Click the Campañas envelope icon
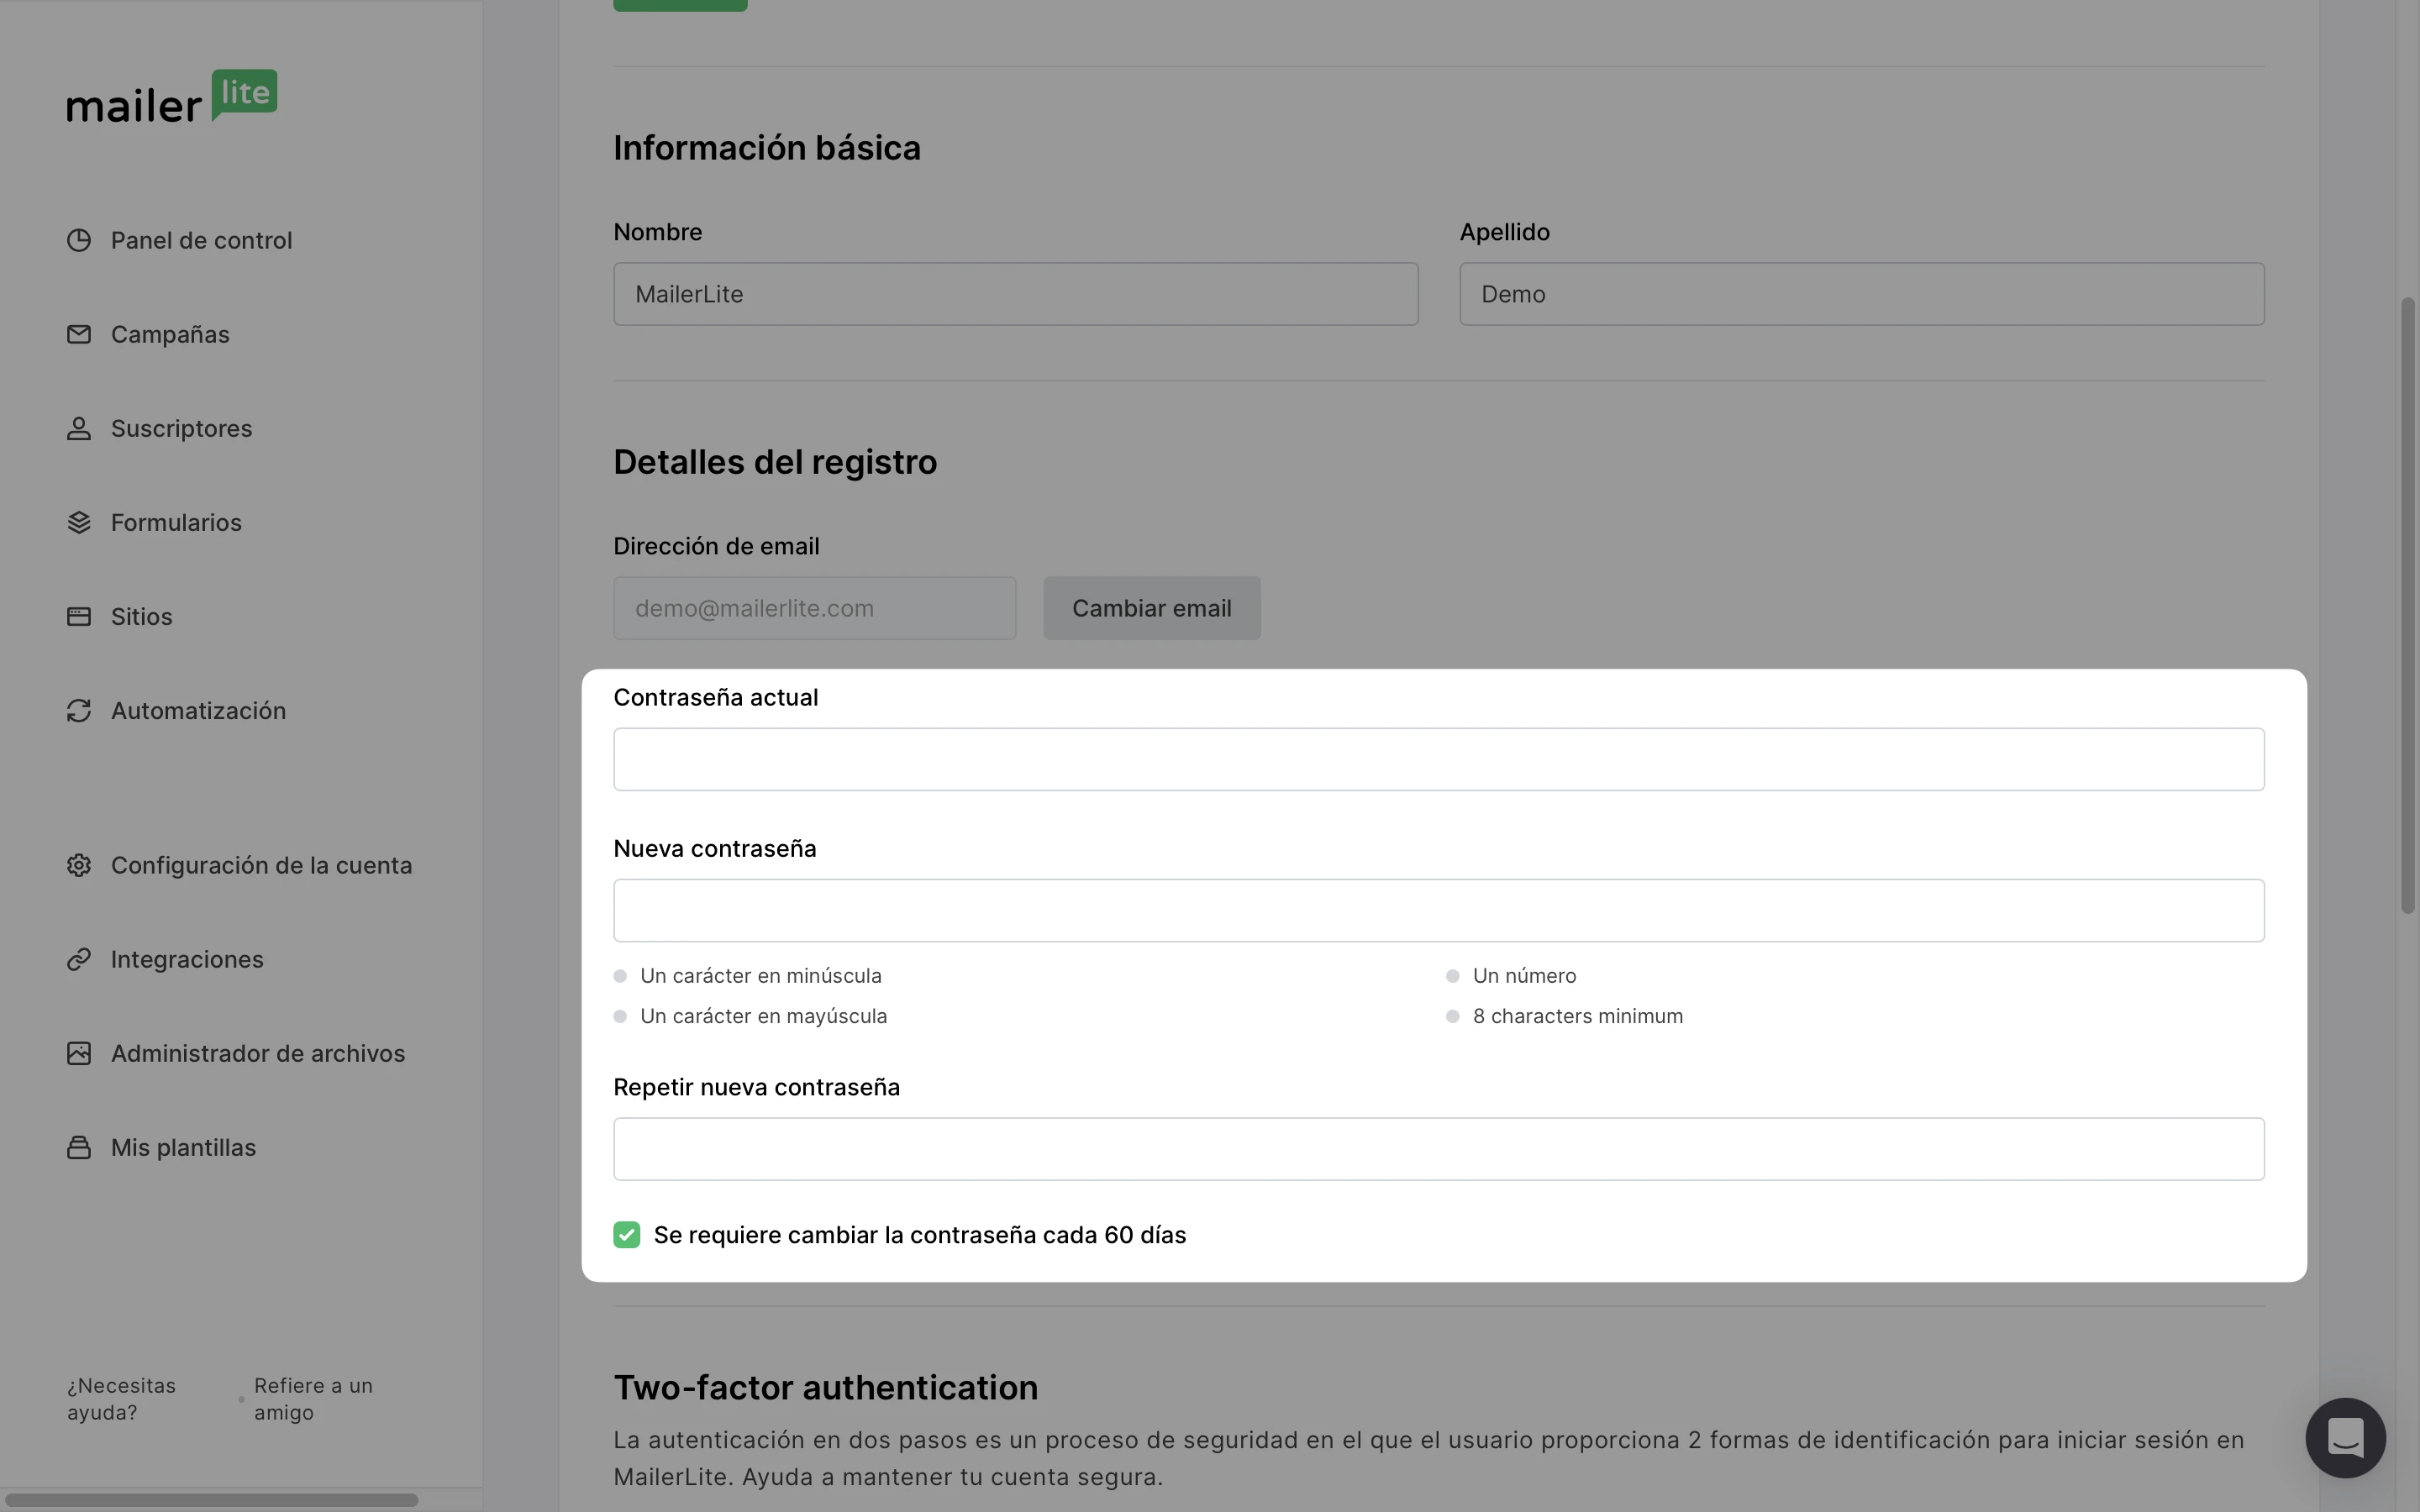This screenshot has width=2420, height=1512. [x=79, y=335]
